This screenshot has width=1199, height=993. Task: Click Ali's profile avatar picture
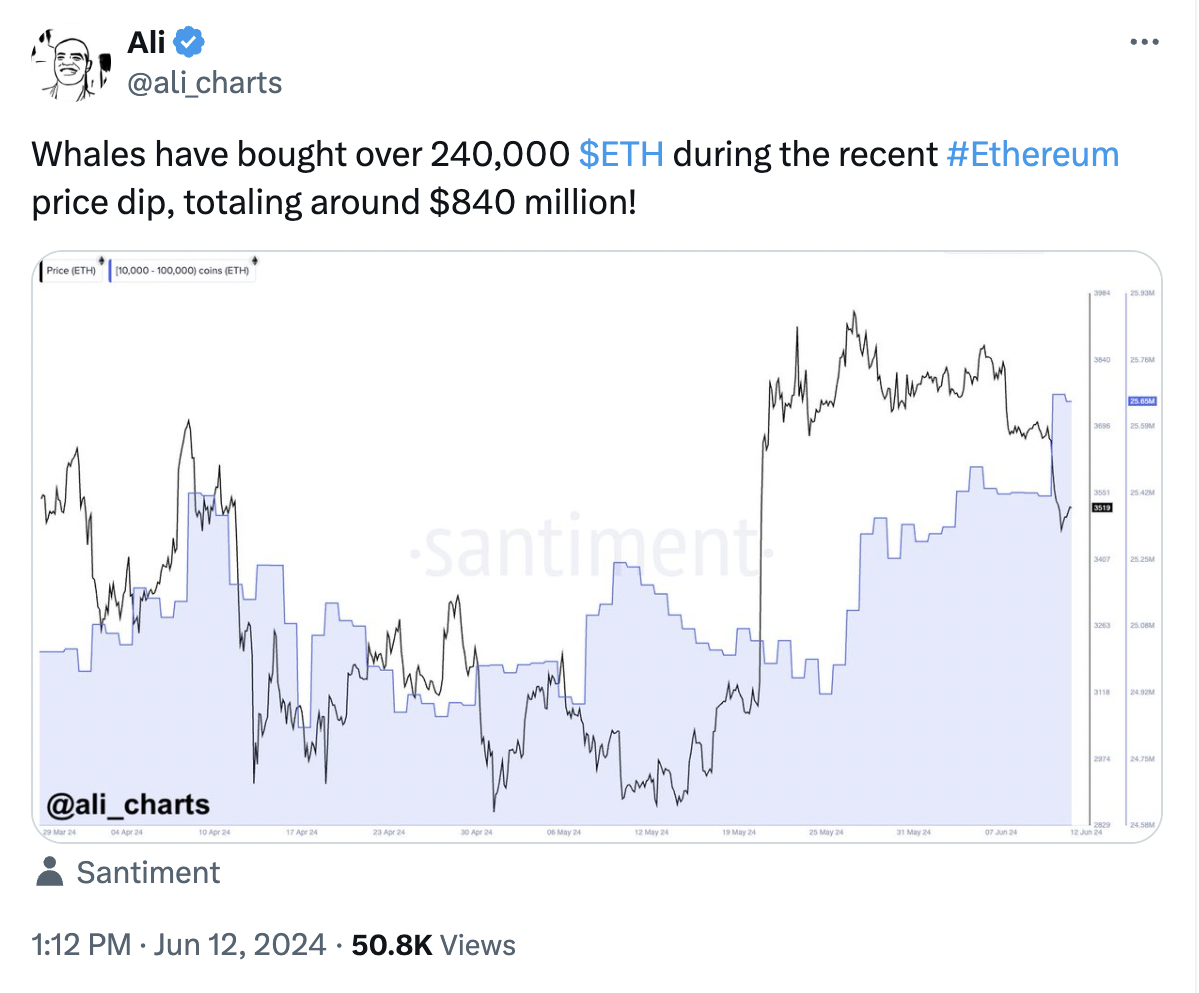click(x=71, y=65)
